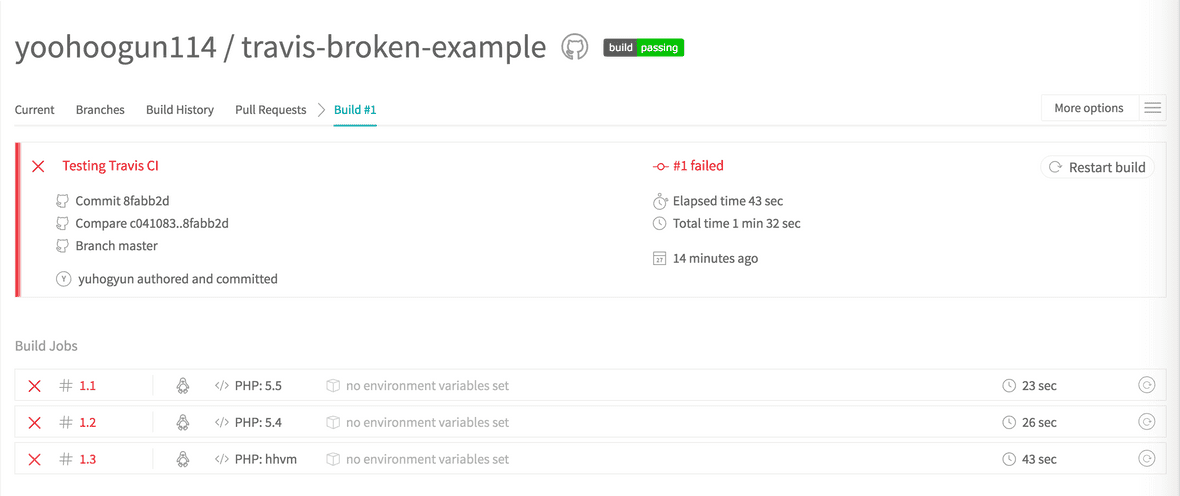Open job 1.1 PHP: 5.5 row
This screenshot has height=496, width=1180.
pos(258,385)
